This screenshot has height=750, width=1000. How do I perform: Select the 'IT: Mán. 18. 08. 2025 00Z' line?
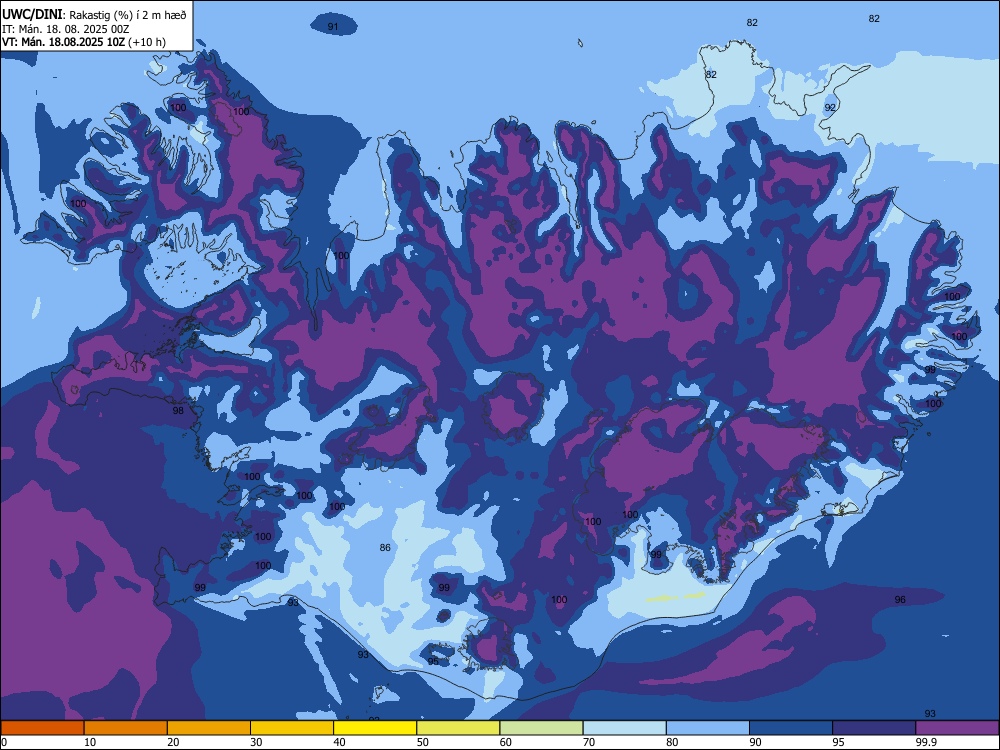click(66, 29)
